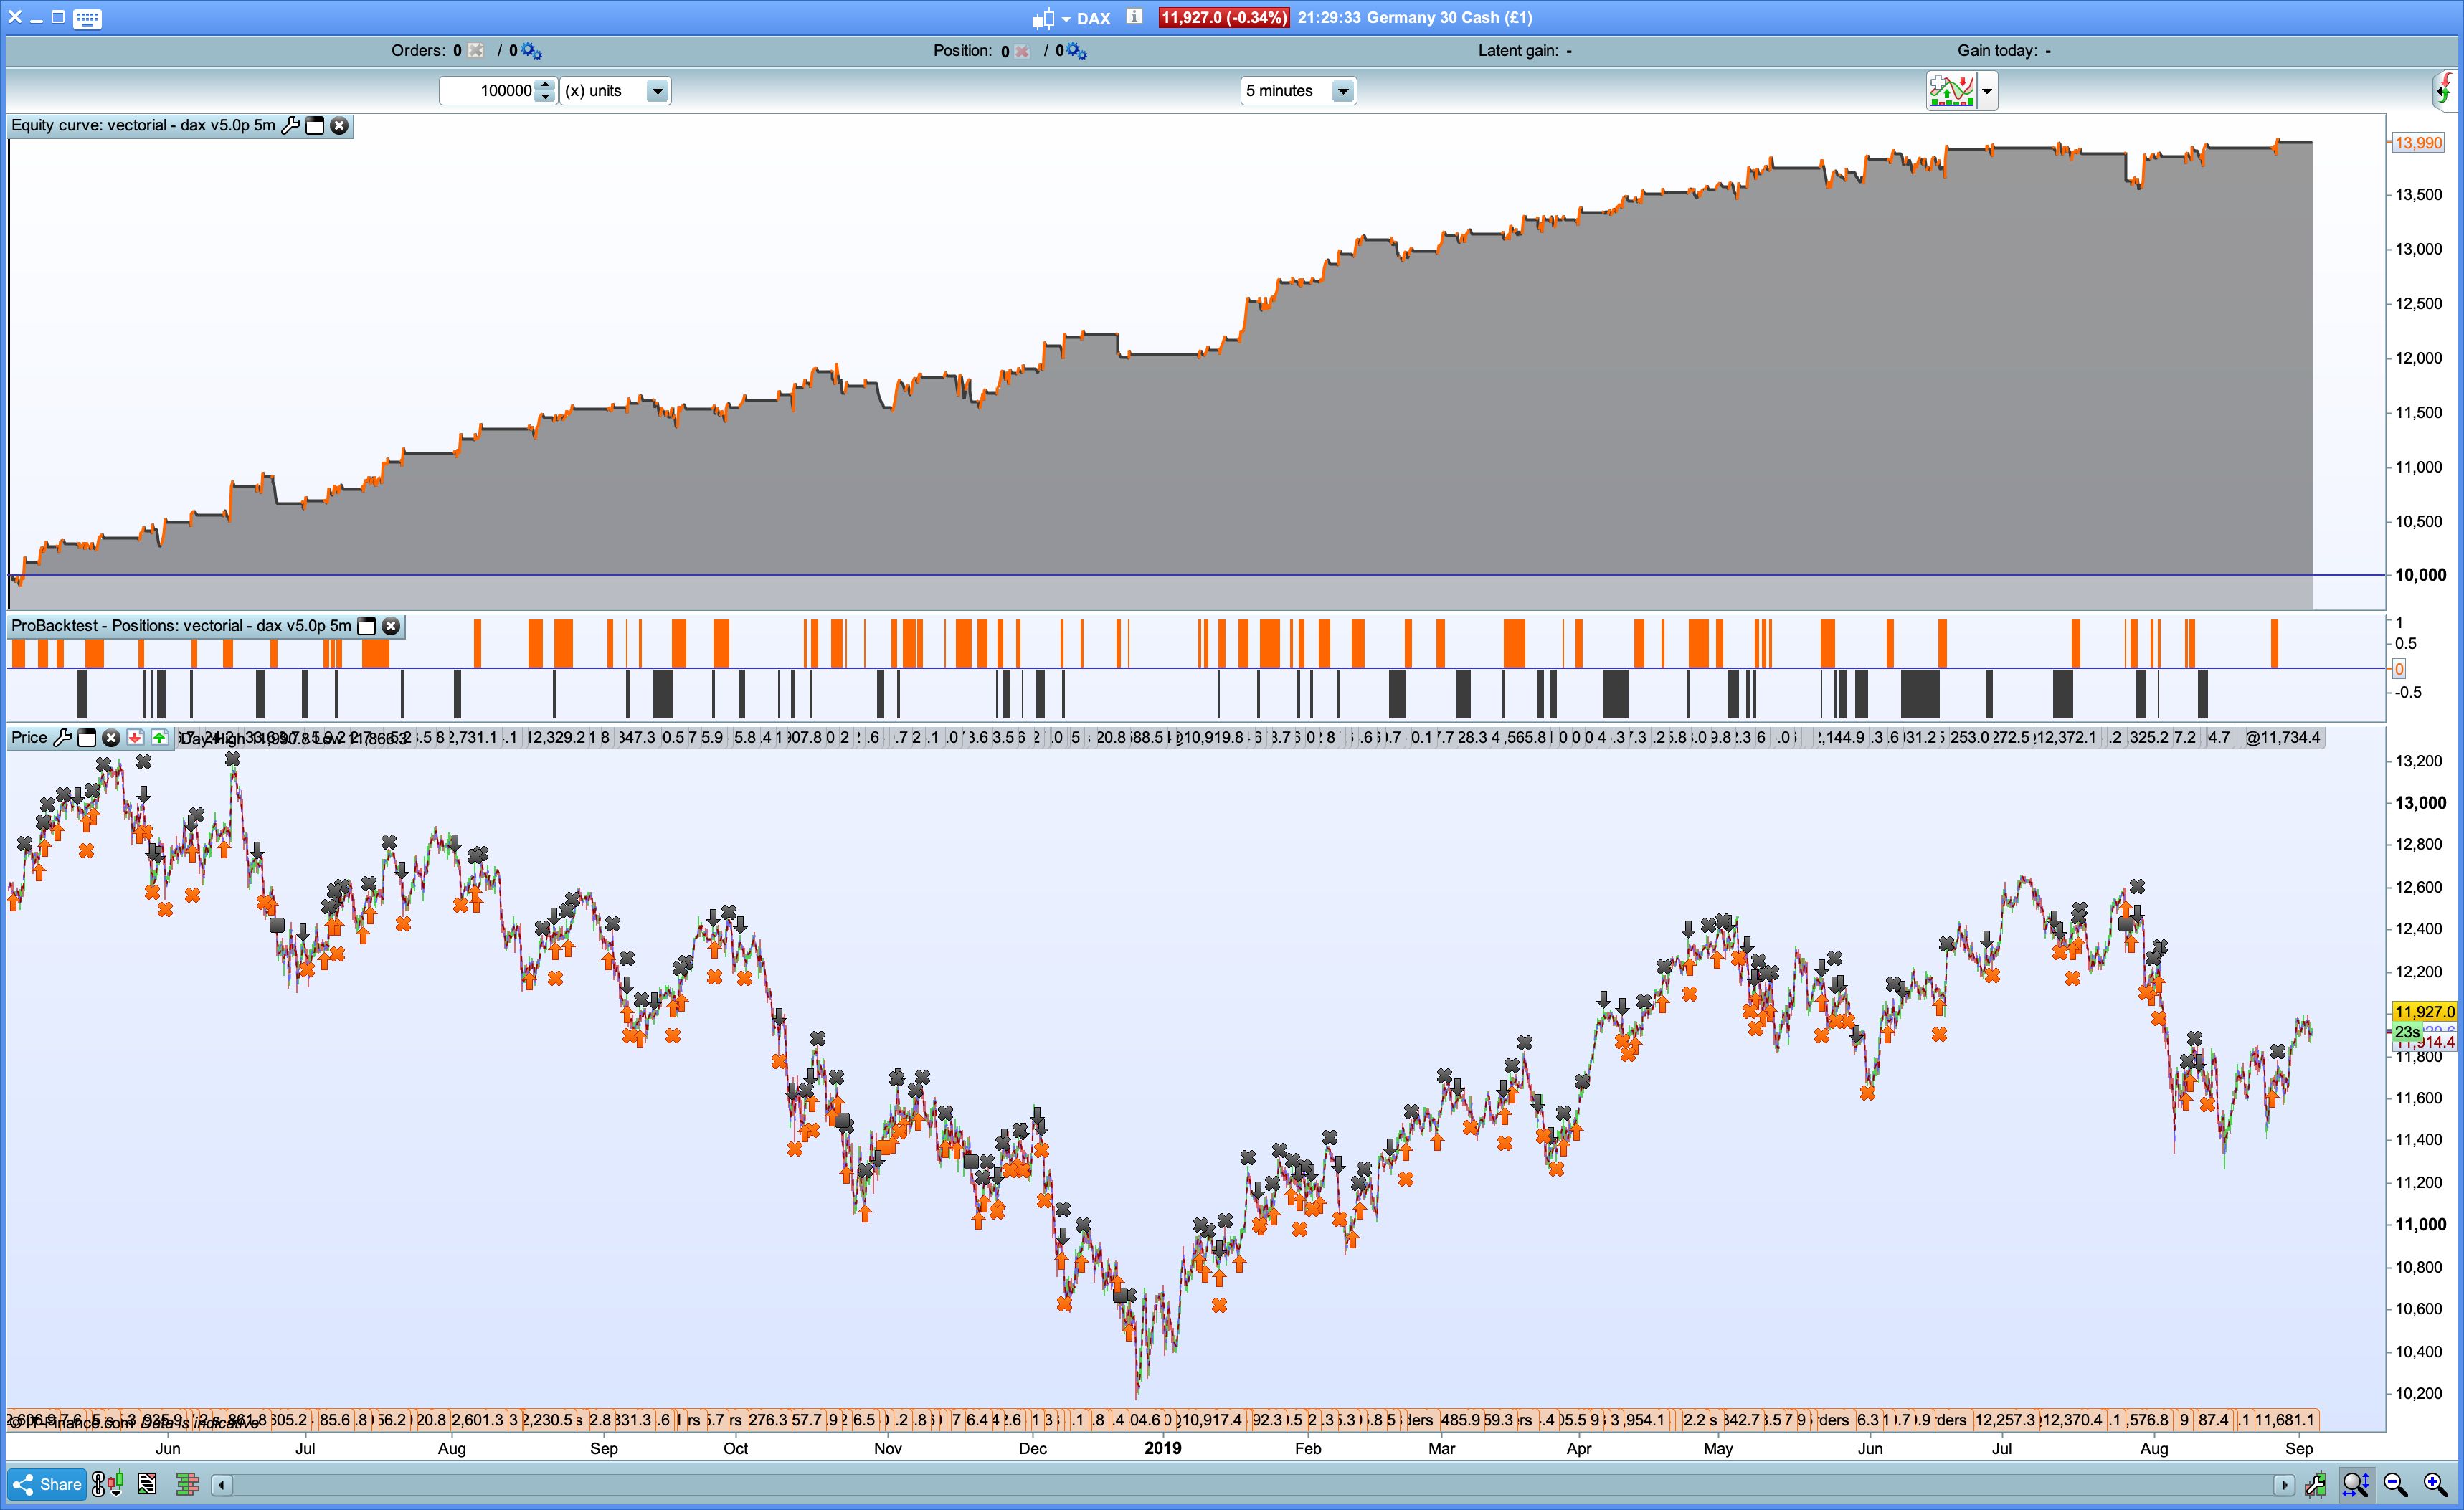
Task: Click the Share button
Action: pos(47,1484)
